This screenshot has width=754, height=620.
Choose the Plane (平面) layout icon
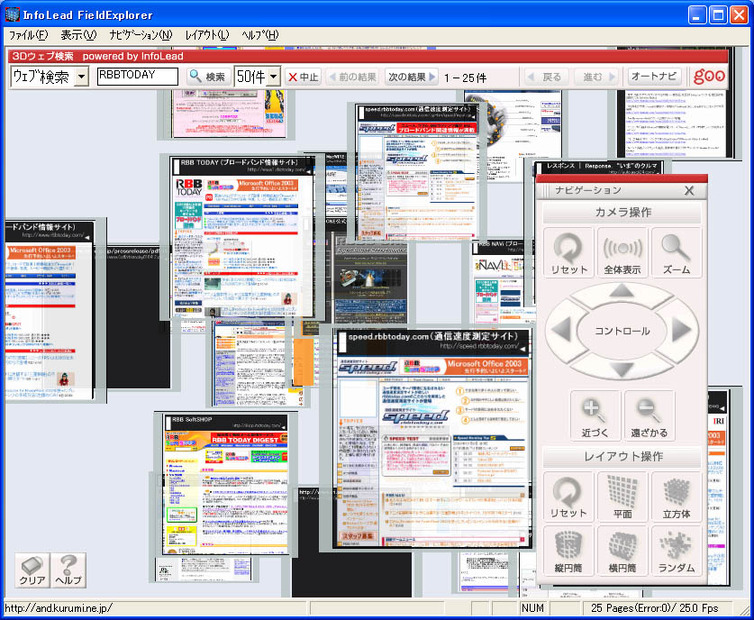(x=622, y=497)
